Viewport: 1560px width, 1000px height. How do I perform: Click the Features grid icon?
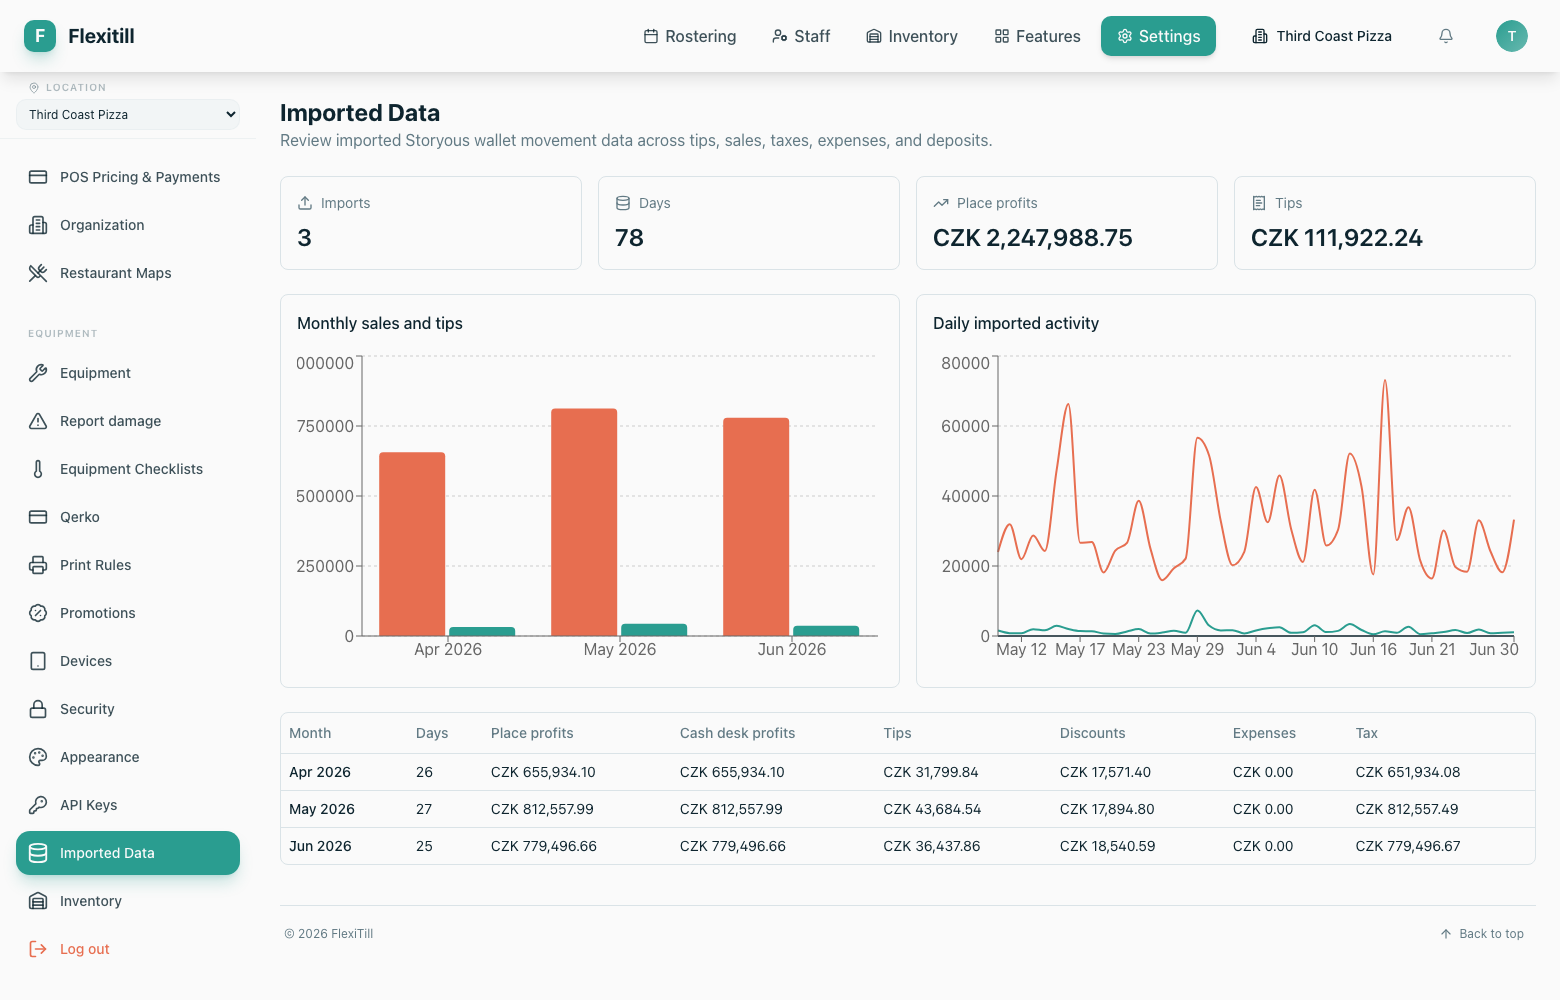1002,36
